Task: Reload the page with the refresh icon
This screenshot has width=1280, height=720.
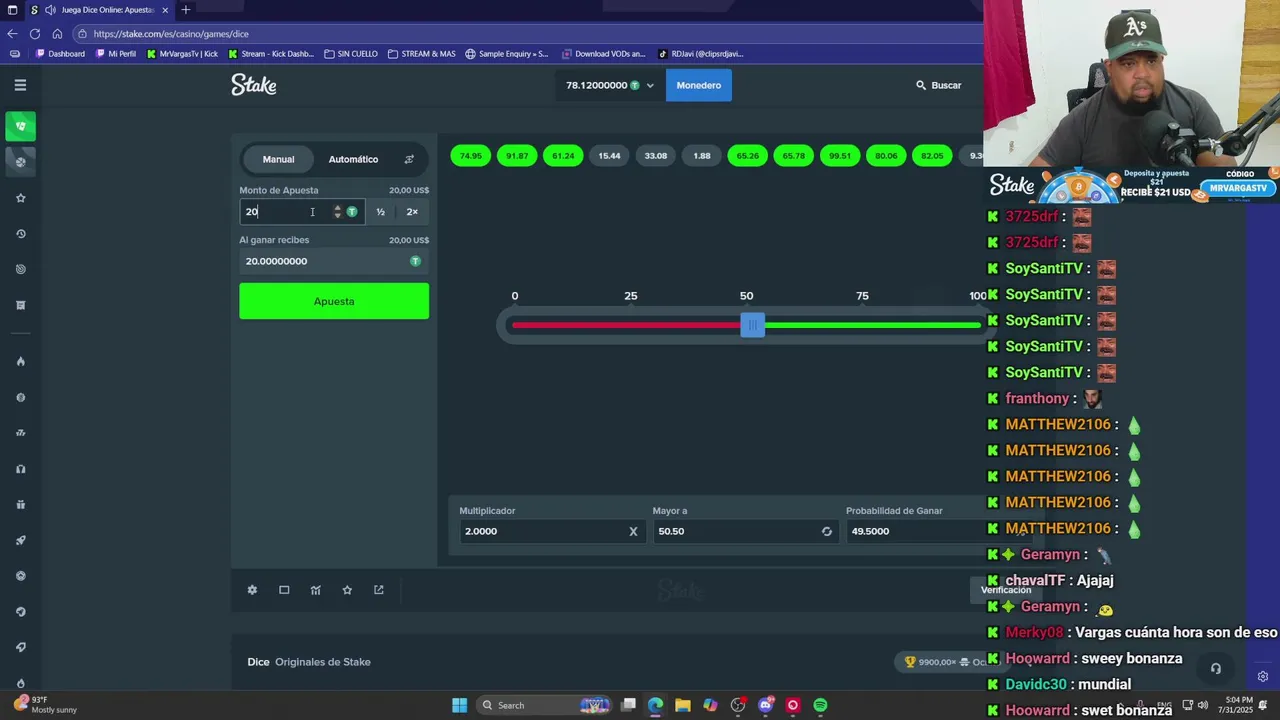Action: tap(35, 33)
